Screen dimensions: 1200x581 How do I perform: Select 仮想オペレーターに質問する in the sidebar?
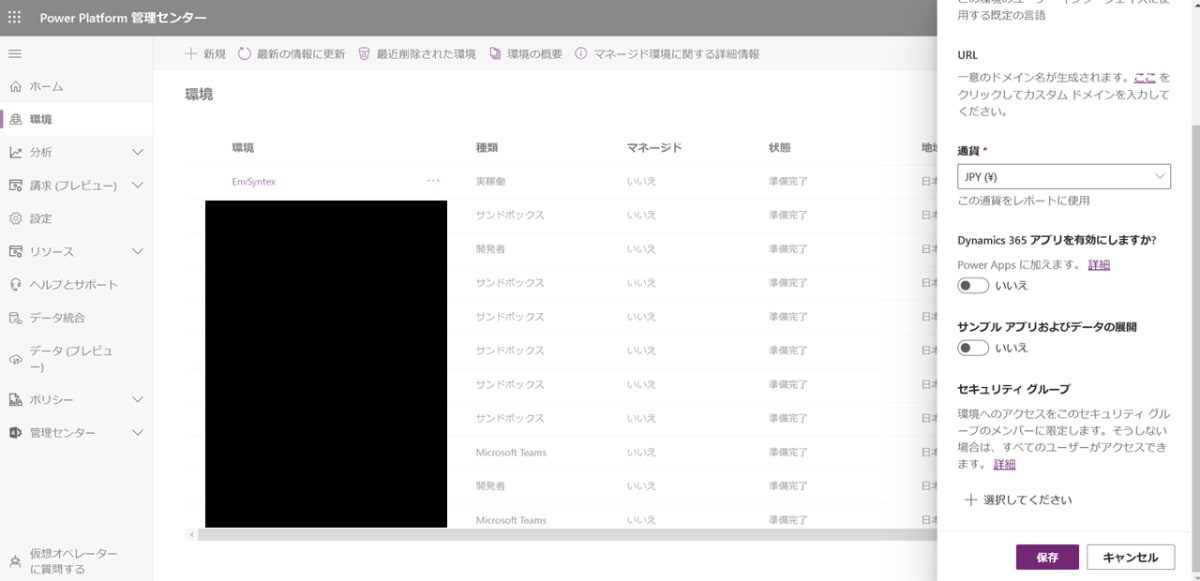click(x=76, y=562)
